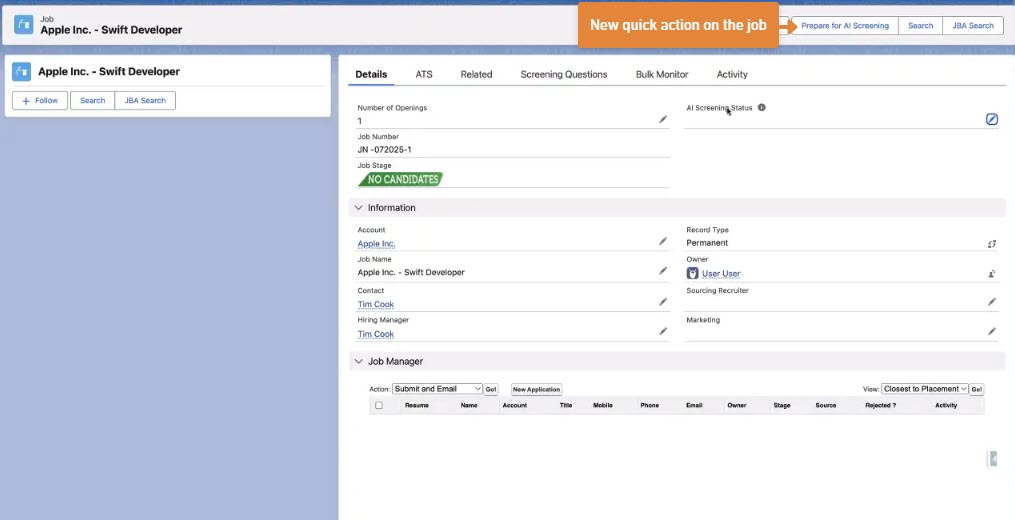
Task: Click the Job record icon in header
Action: click(23, 25)
